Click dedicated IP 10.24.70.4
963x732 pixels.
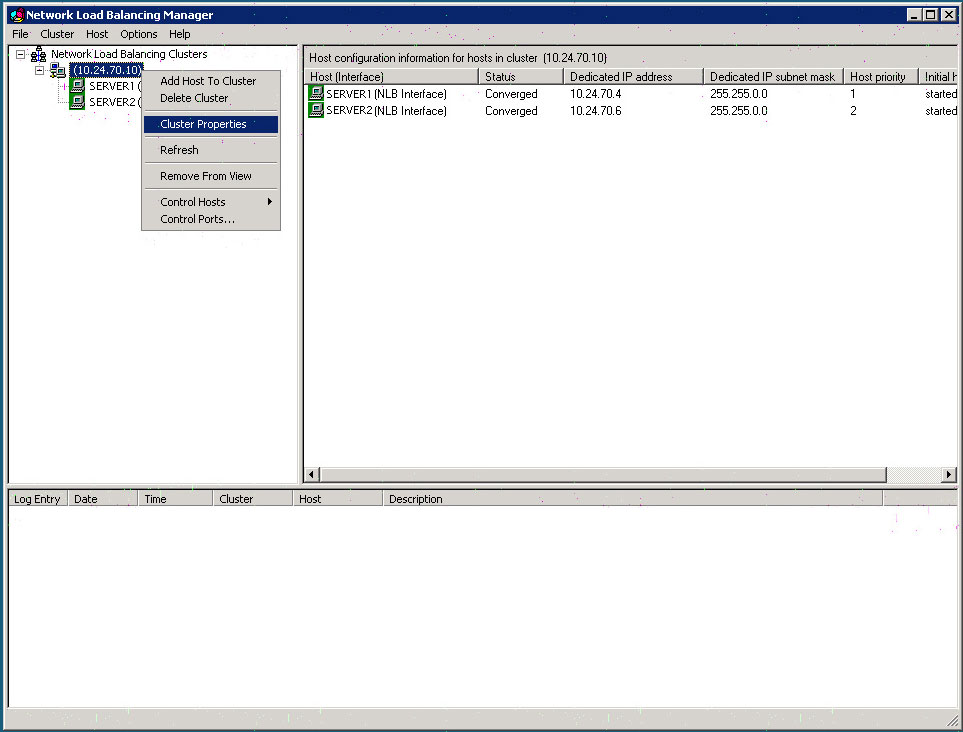click(x=595, y=94)
